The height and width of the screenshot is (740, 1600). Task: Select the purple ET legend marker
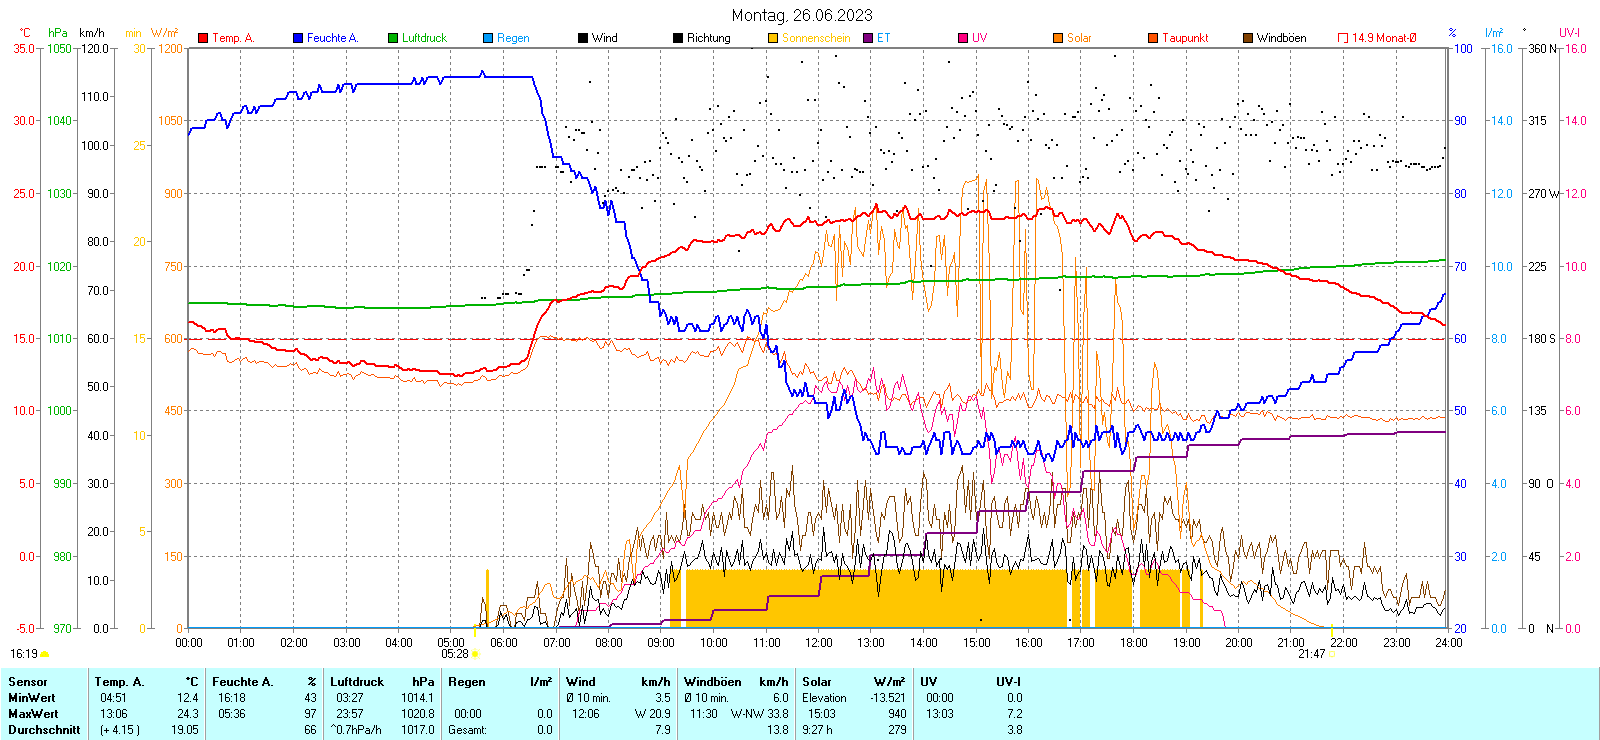(868, 38)
